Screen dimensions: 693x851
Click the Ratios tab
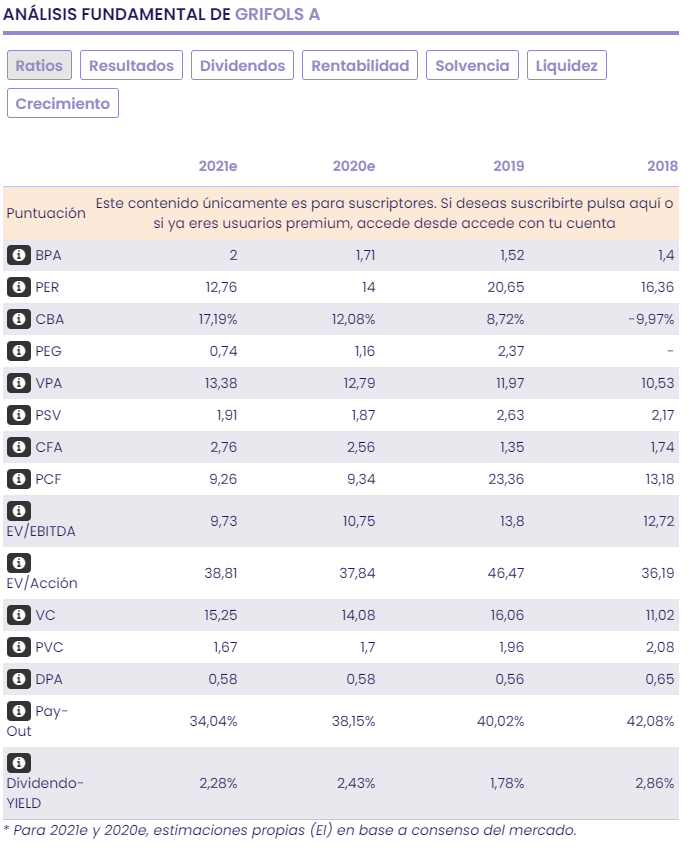click(x=39, y=66)
